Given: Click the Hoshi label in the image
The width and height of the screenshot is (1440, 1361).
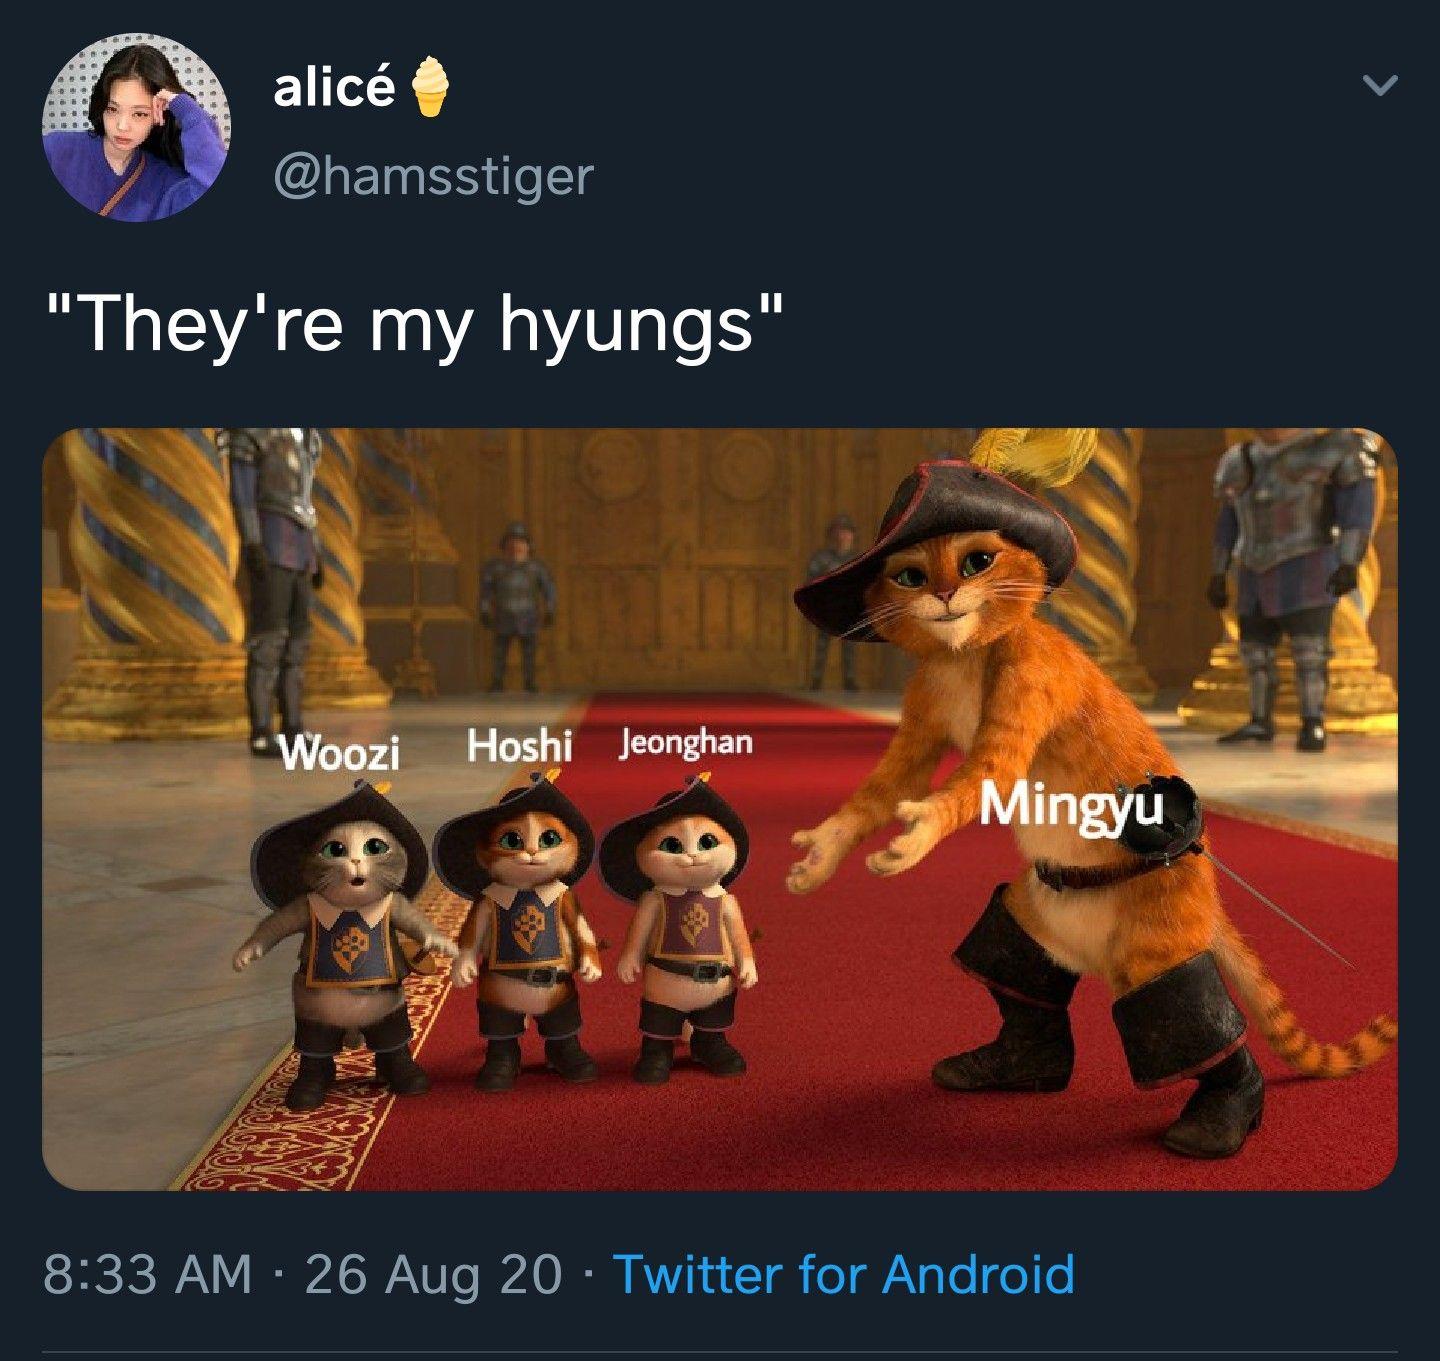Looking at the screenshot, I should point(519,746).
